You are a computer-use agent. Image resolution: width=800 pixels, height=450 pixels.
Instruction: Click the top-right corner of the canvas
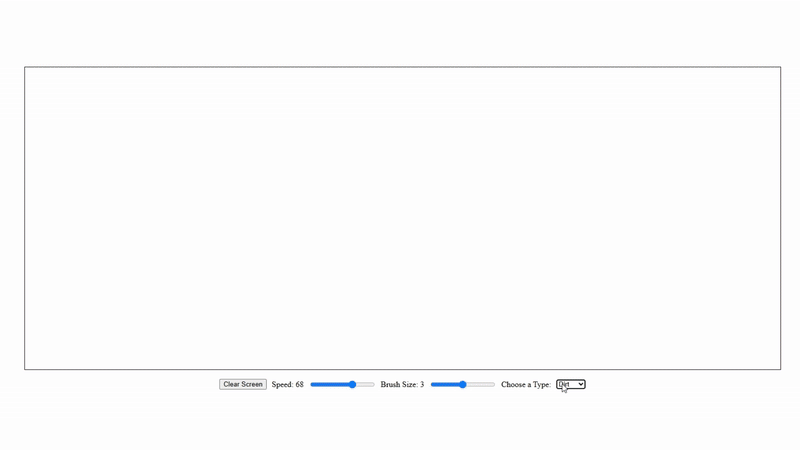778,70
